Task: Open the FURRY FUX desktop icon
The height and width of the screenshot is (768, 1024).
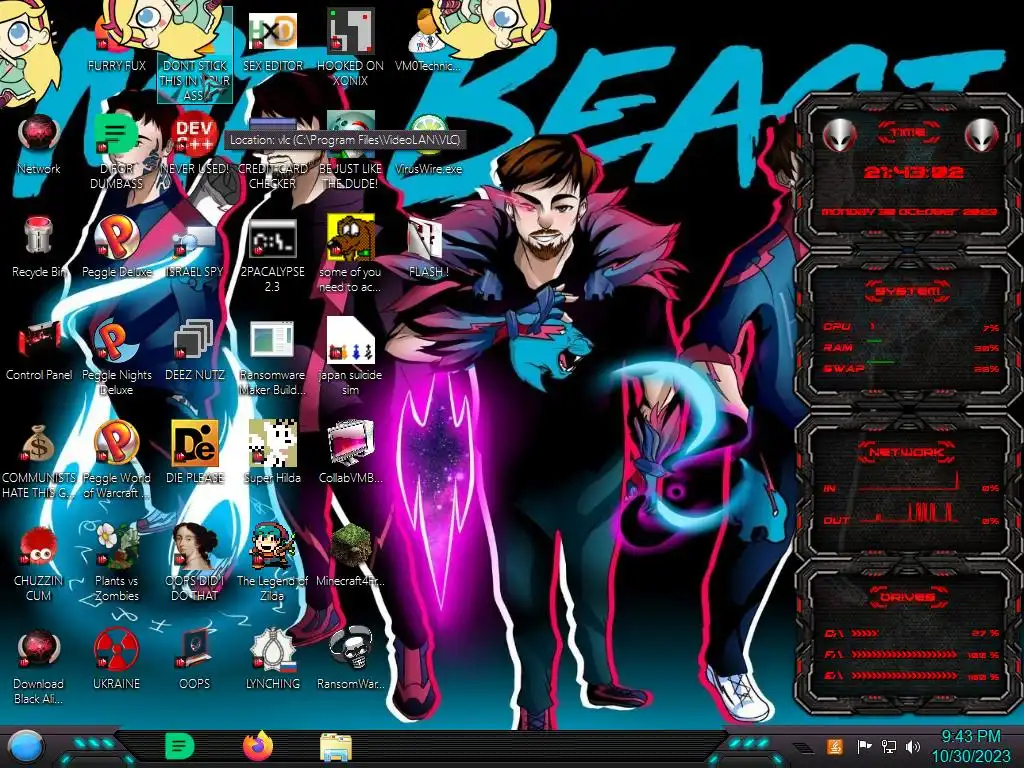Action: click(116, 40)
